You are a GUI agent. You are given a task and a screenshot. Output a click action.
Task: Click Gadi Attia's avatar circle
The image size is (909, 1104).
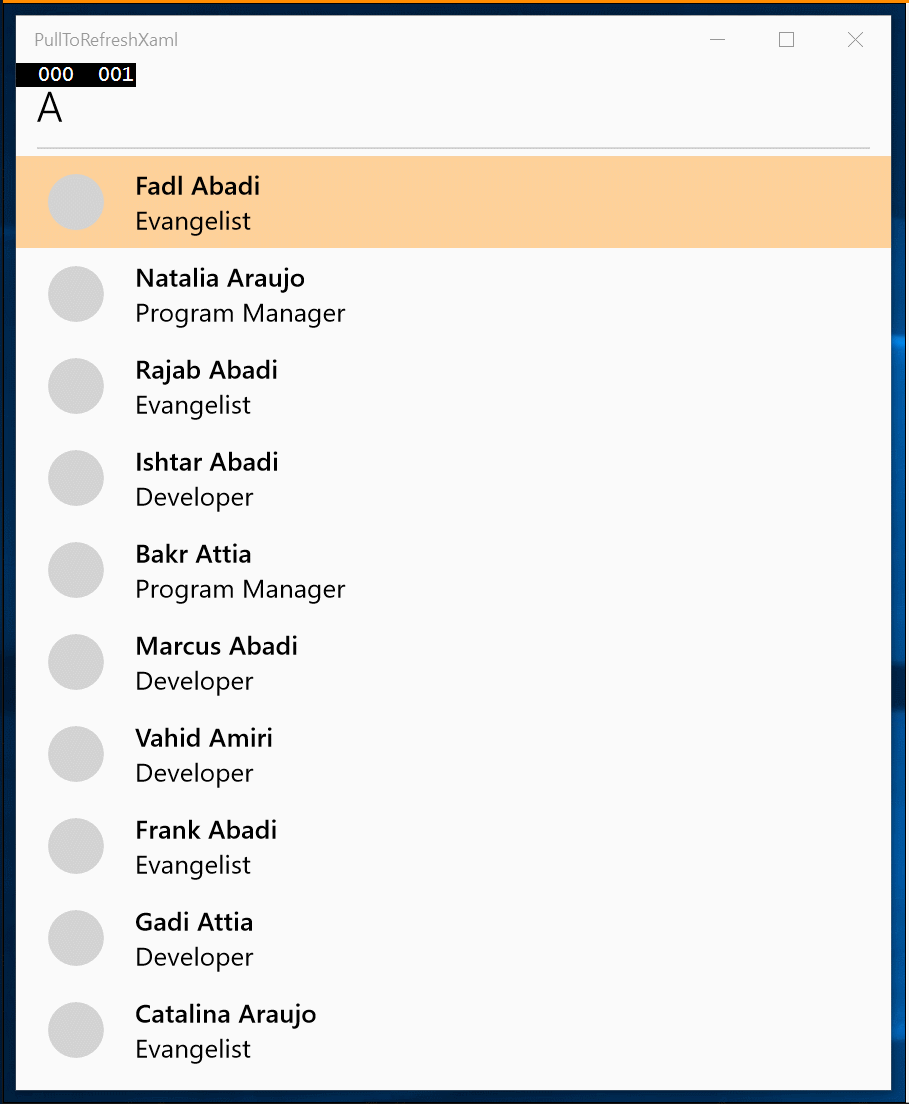click(76, 938)
